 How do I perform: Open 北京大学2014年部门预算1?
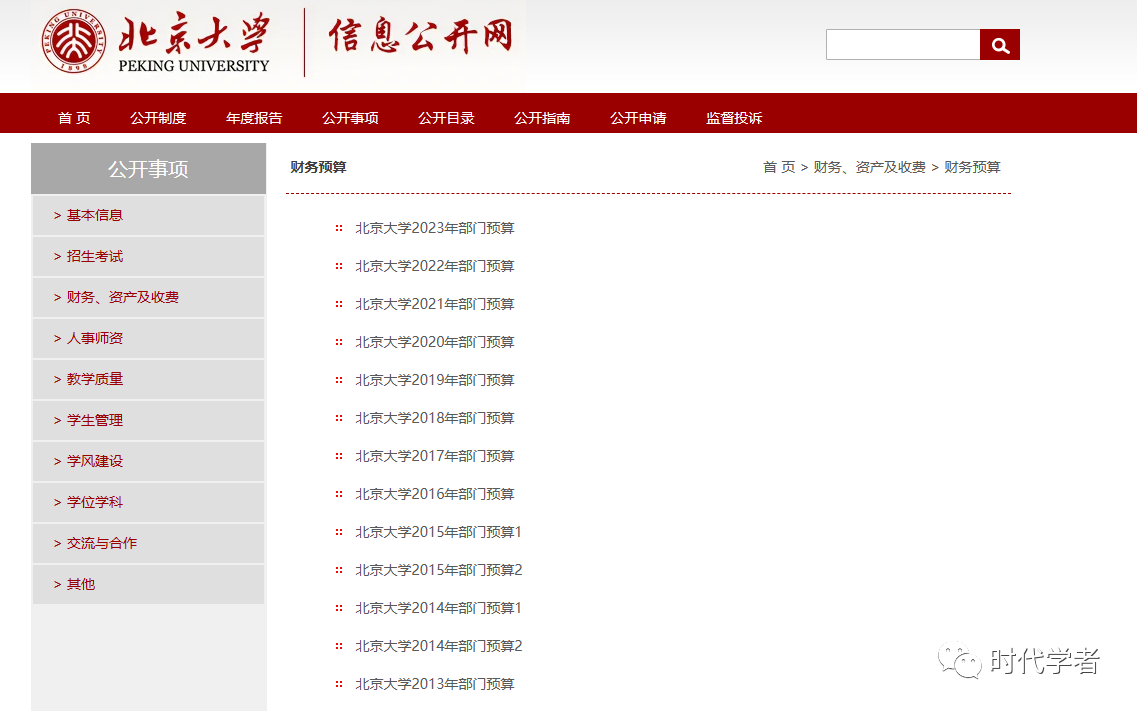pos(438,608)
